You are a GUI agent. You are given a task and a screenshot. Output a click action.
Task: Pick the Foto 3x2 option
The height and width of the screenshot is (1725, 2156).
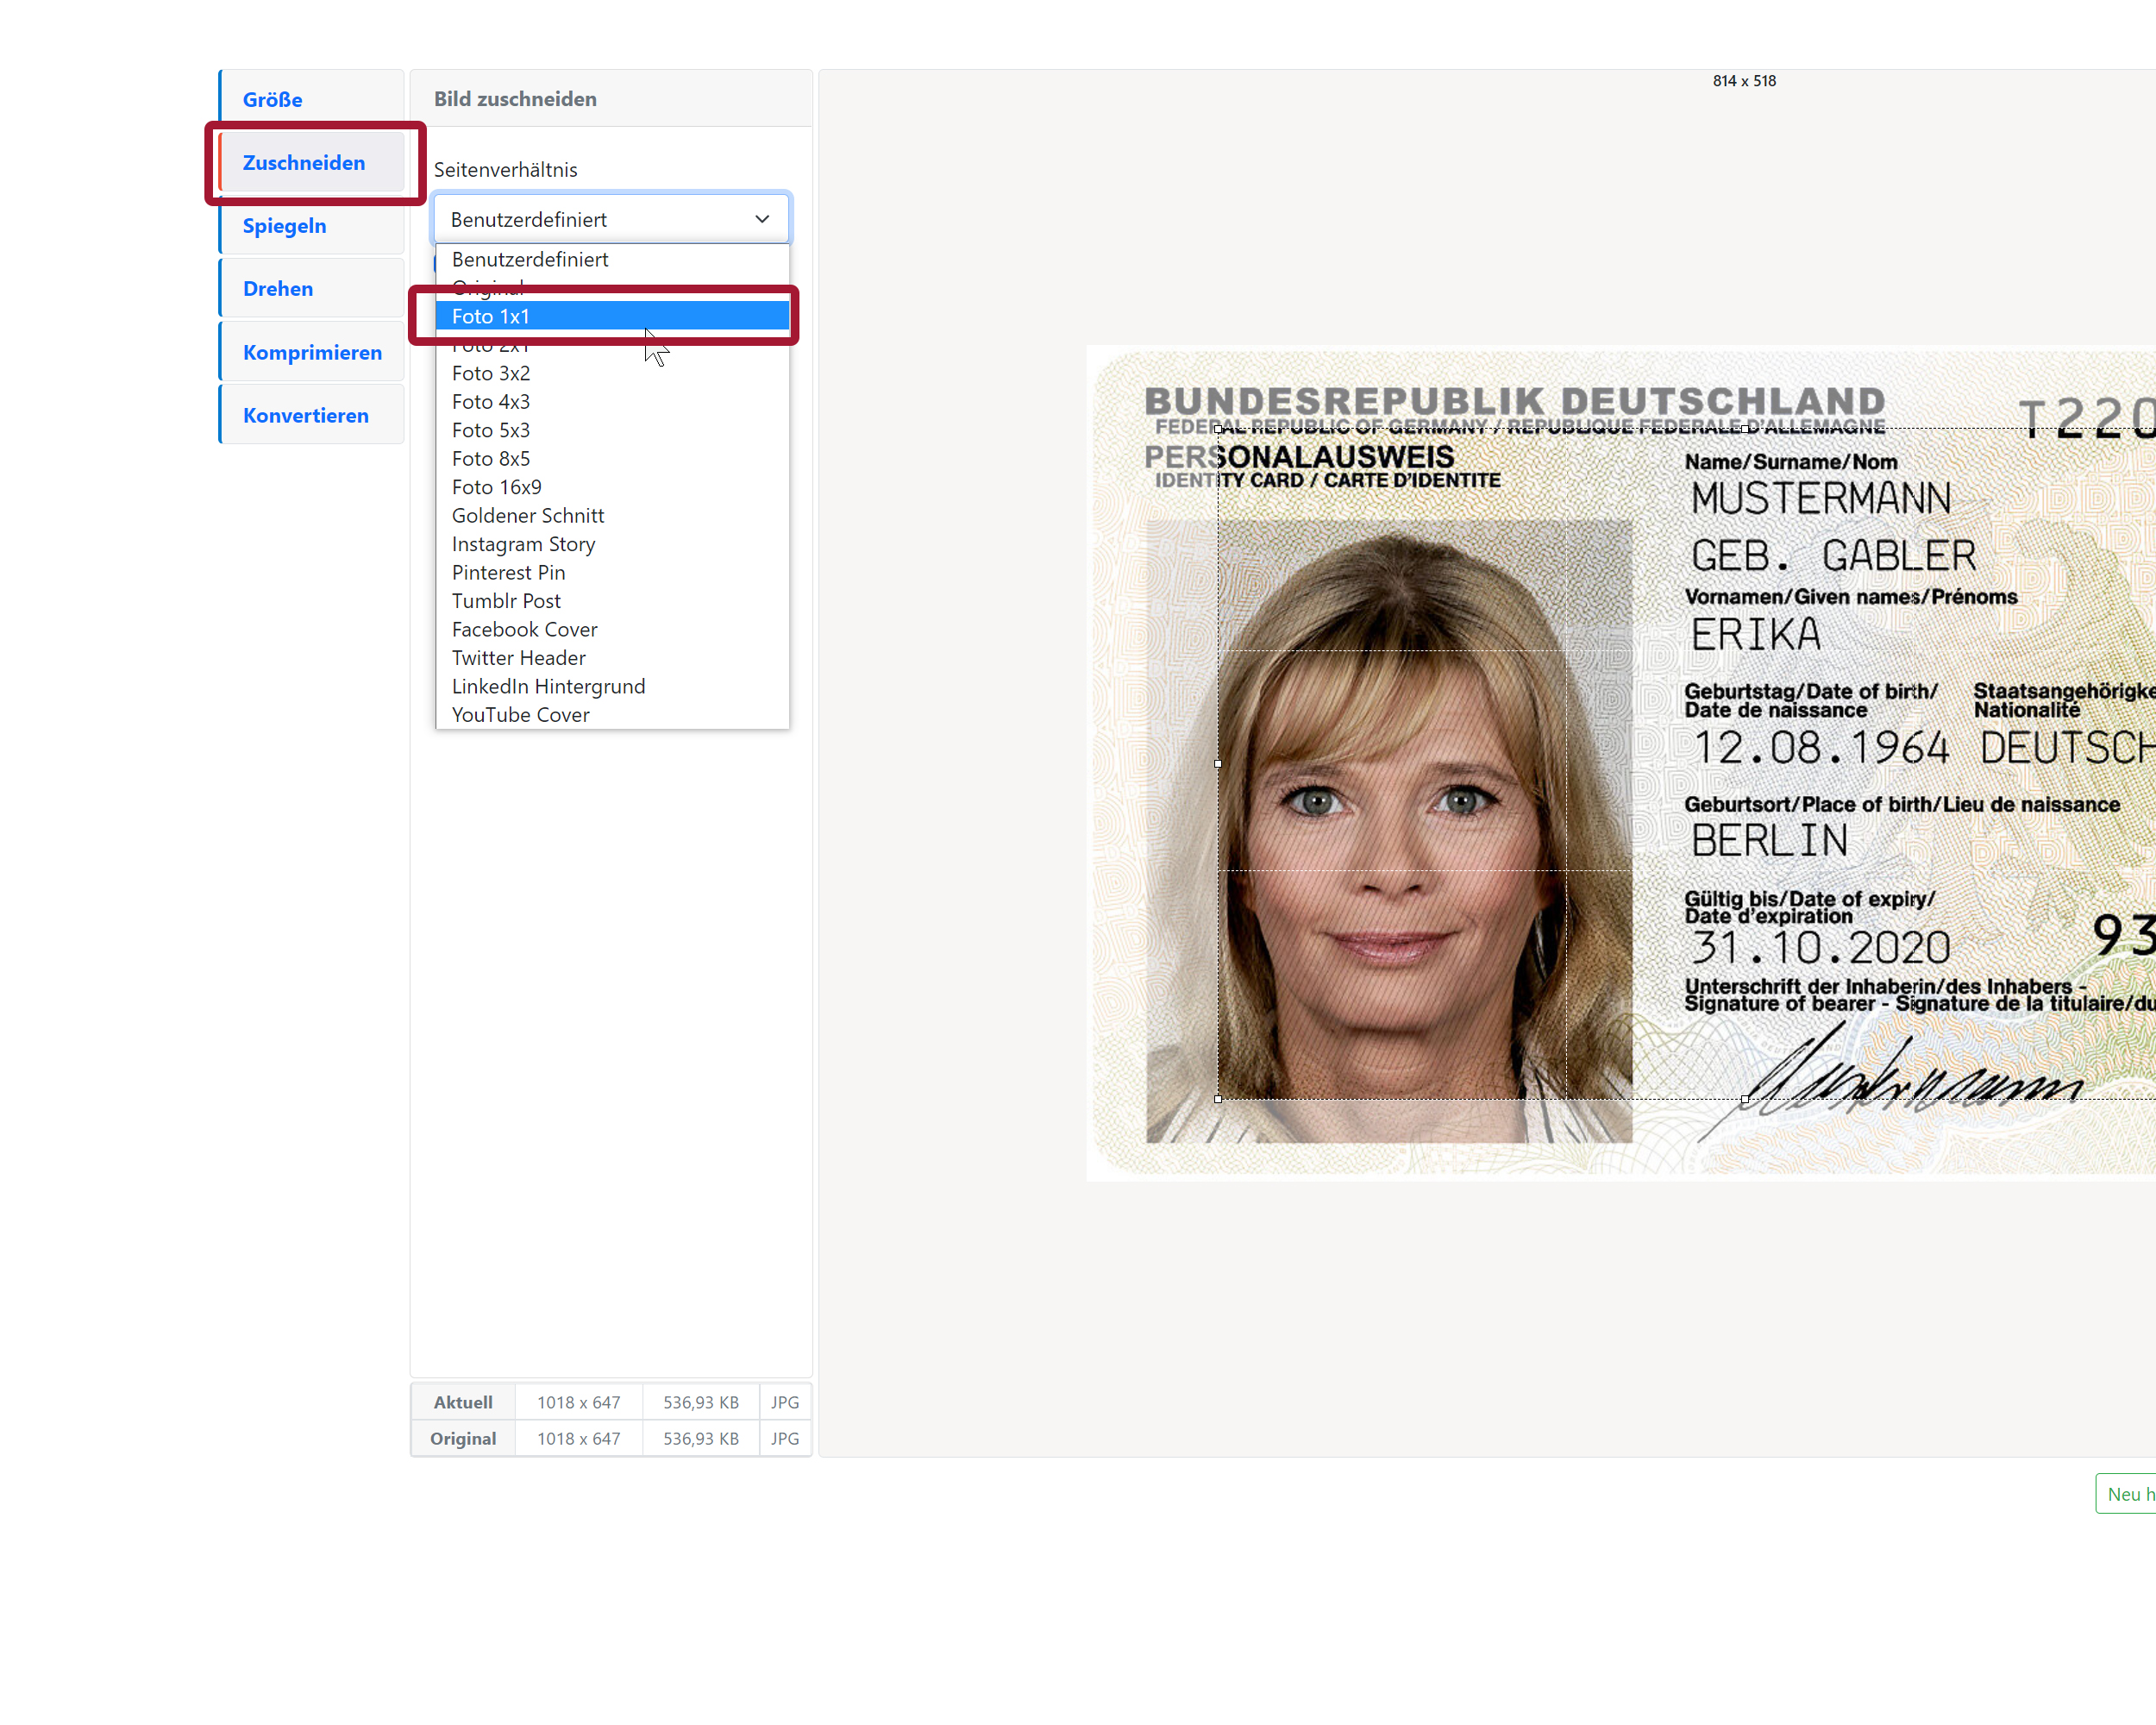490,374
